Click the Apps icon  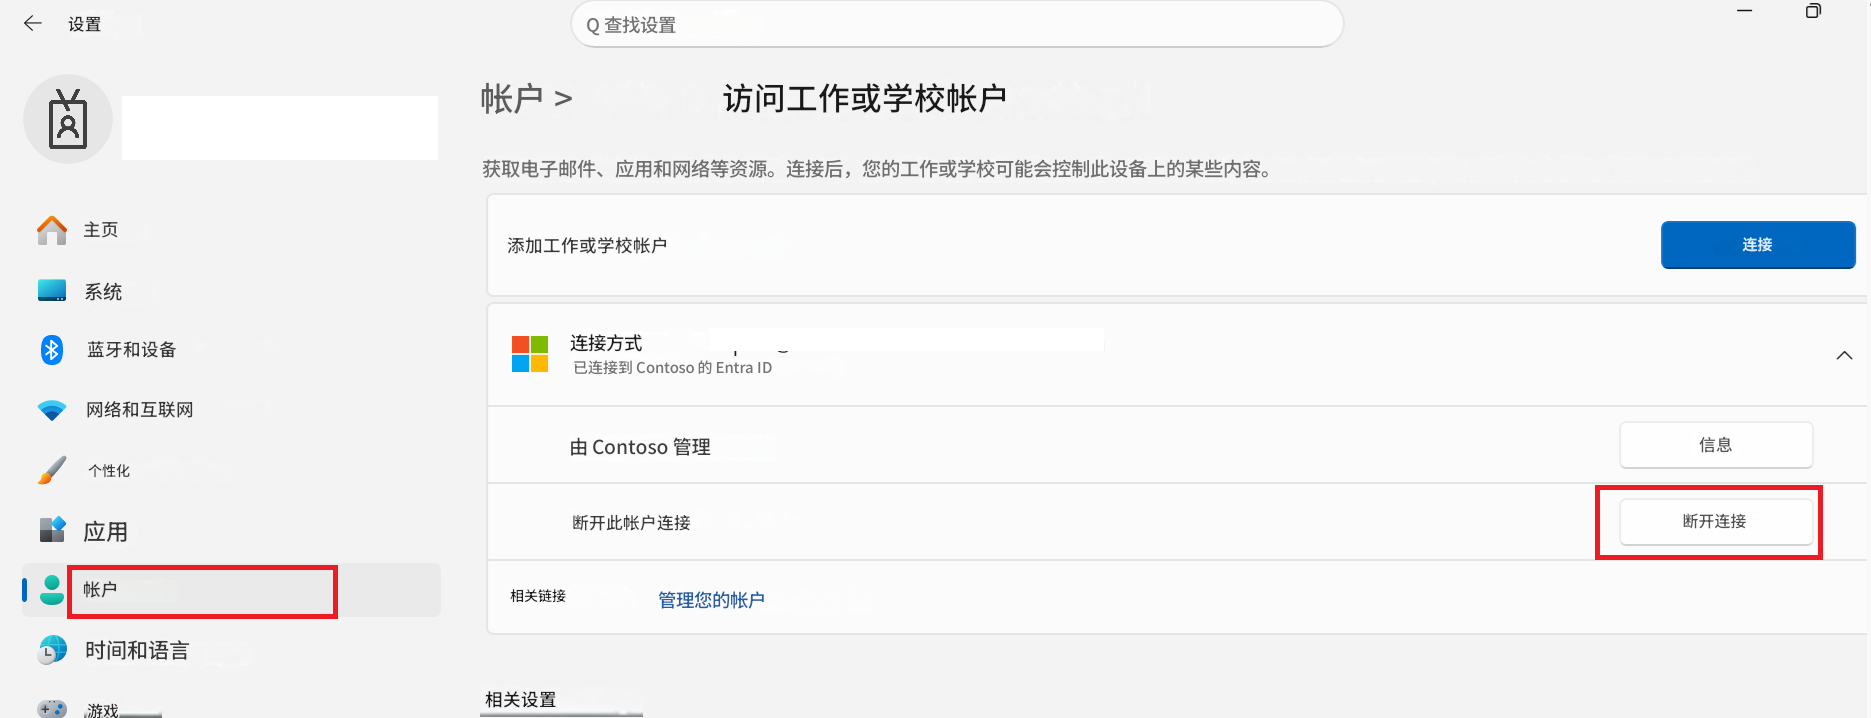52,530
